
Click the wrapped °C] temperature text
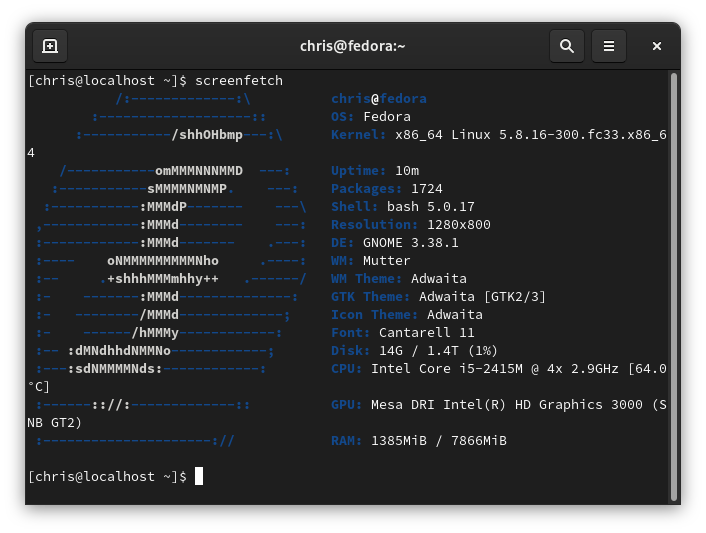pyautogui.click(x=38, y=387)
